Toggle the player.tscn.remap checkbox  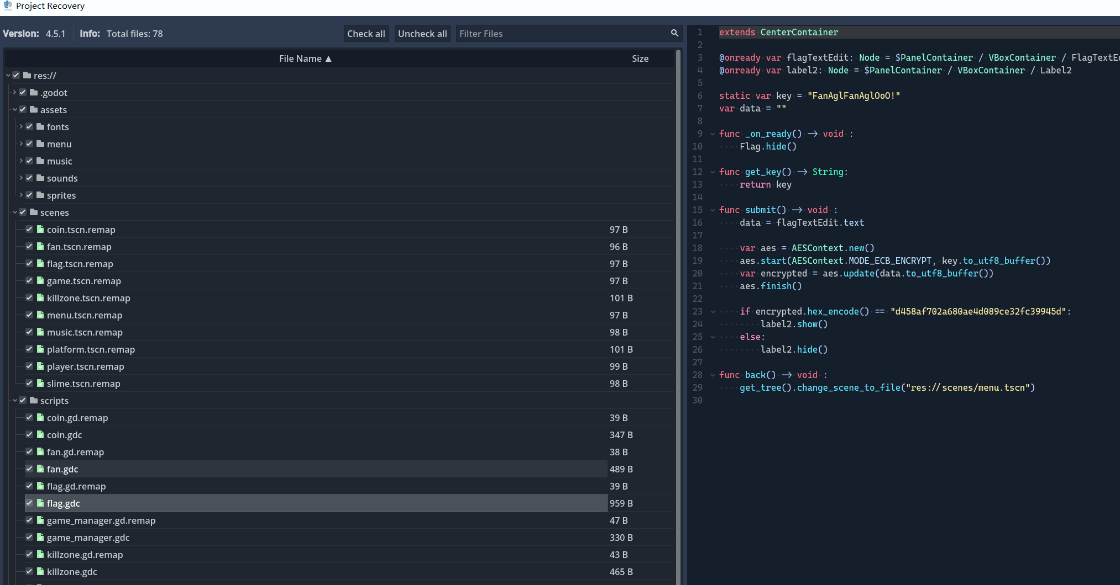(x=29, y=367)
